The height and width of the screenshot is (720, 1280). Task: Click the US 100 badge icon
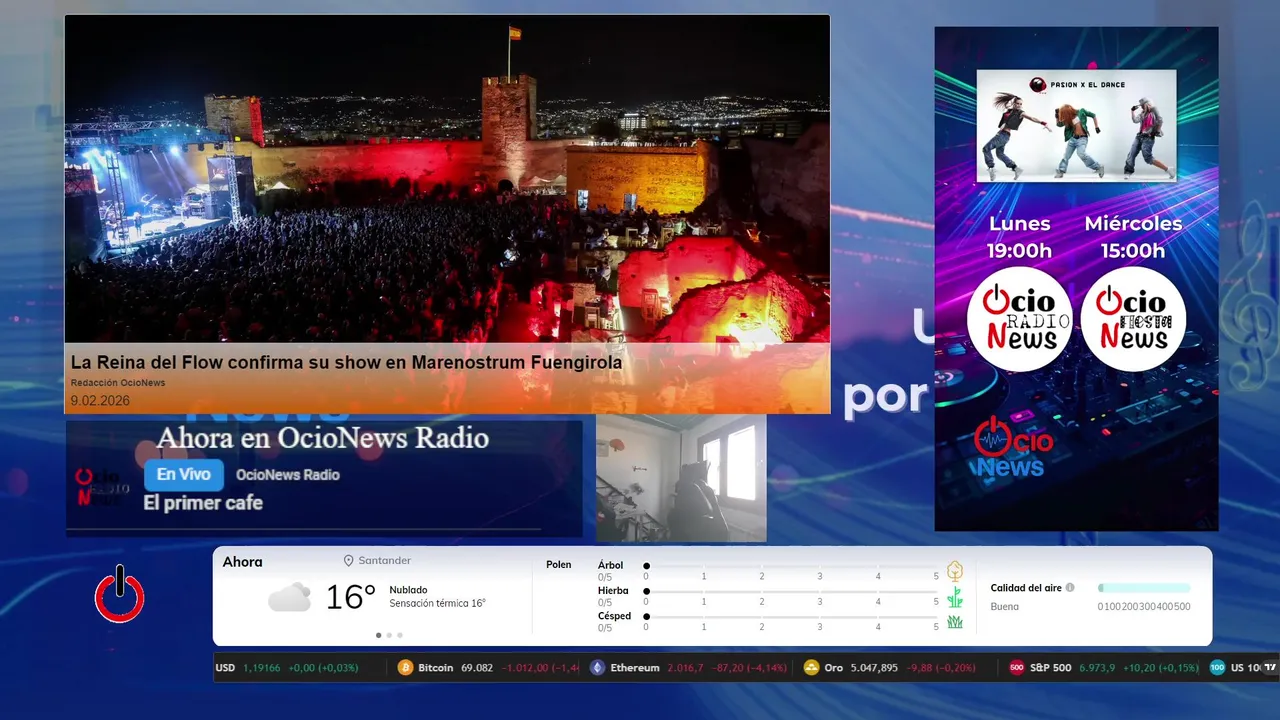1217,668
